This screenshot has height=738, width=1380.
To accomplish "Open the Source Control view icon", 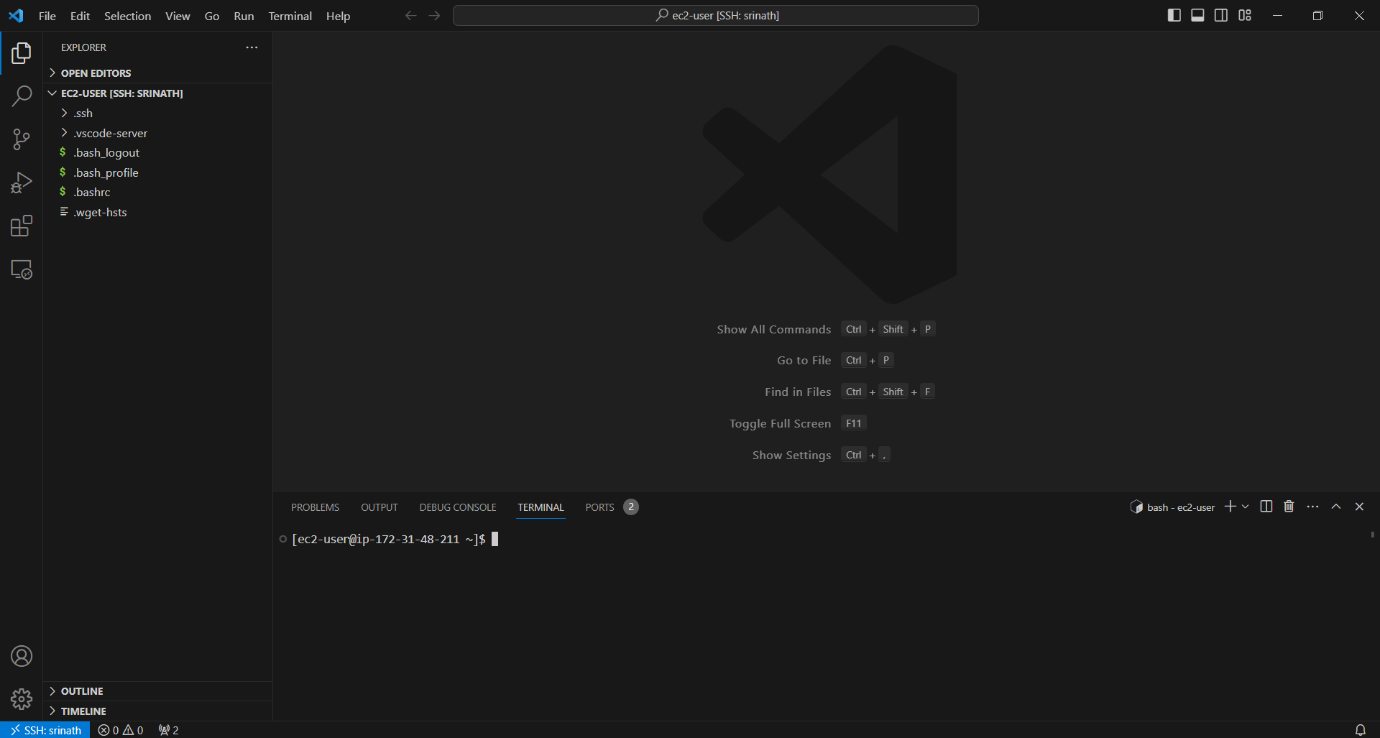I will pos(21,140).
